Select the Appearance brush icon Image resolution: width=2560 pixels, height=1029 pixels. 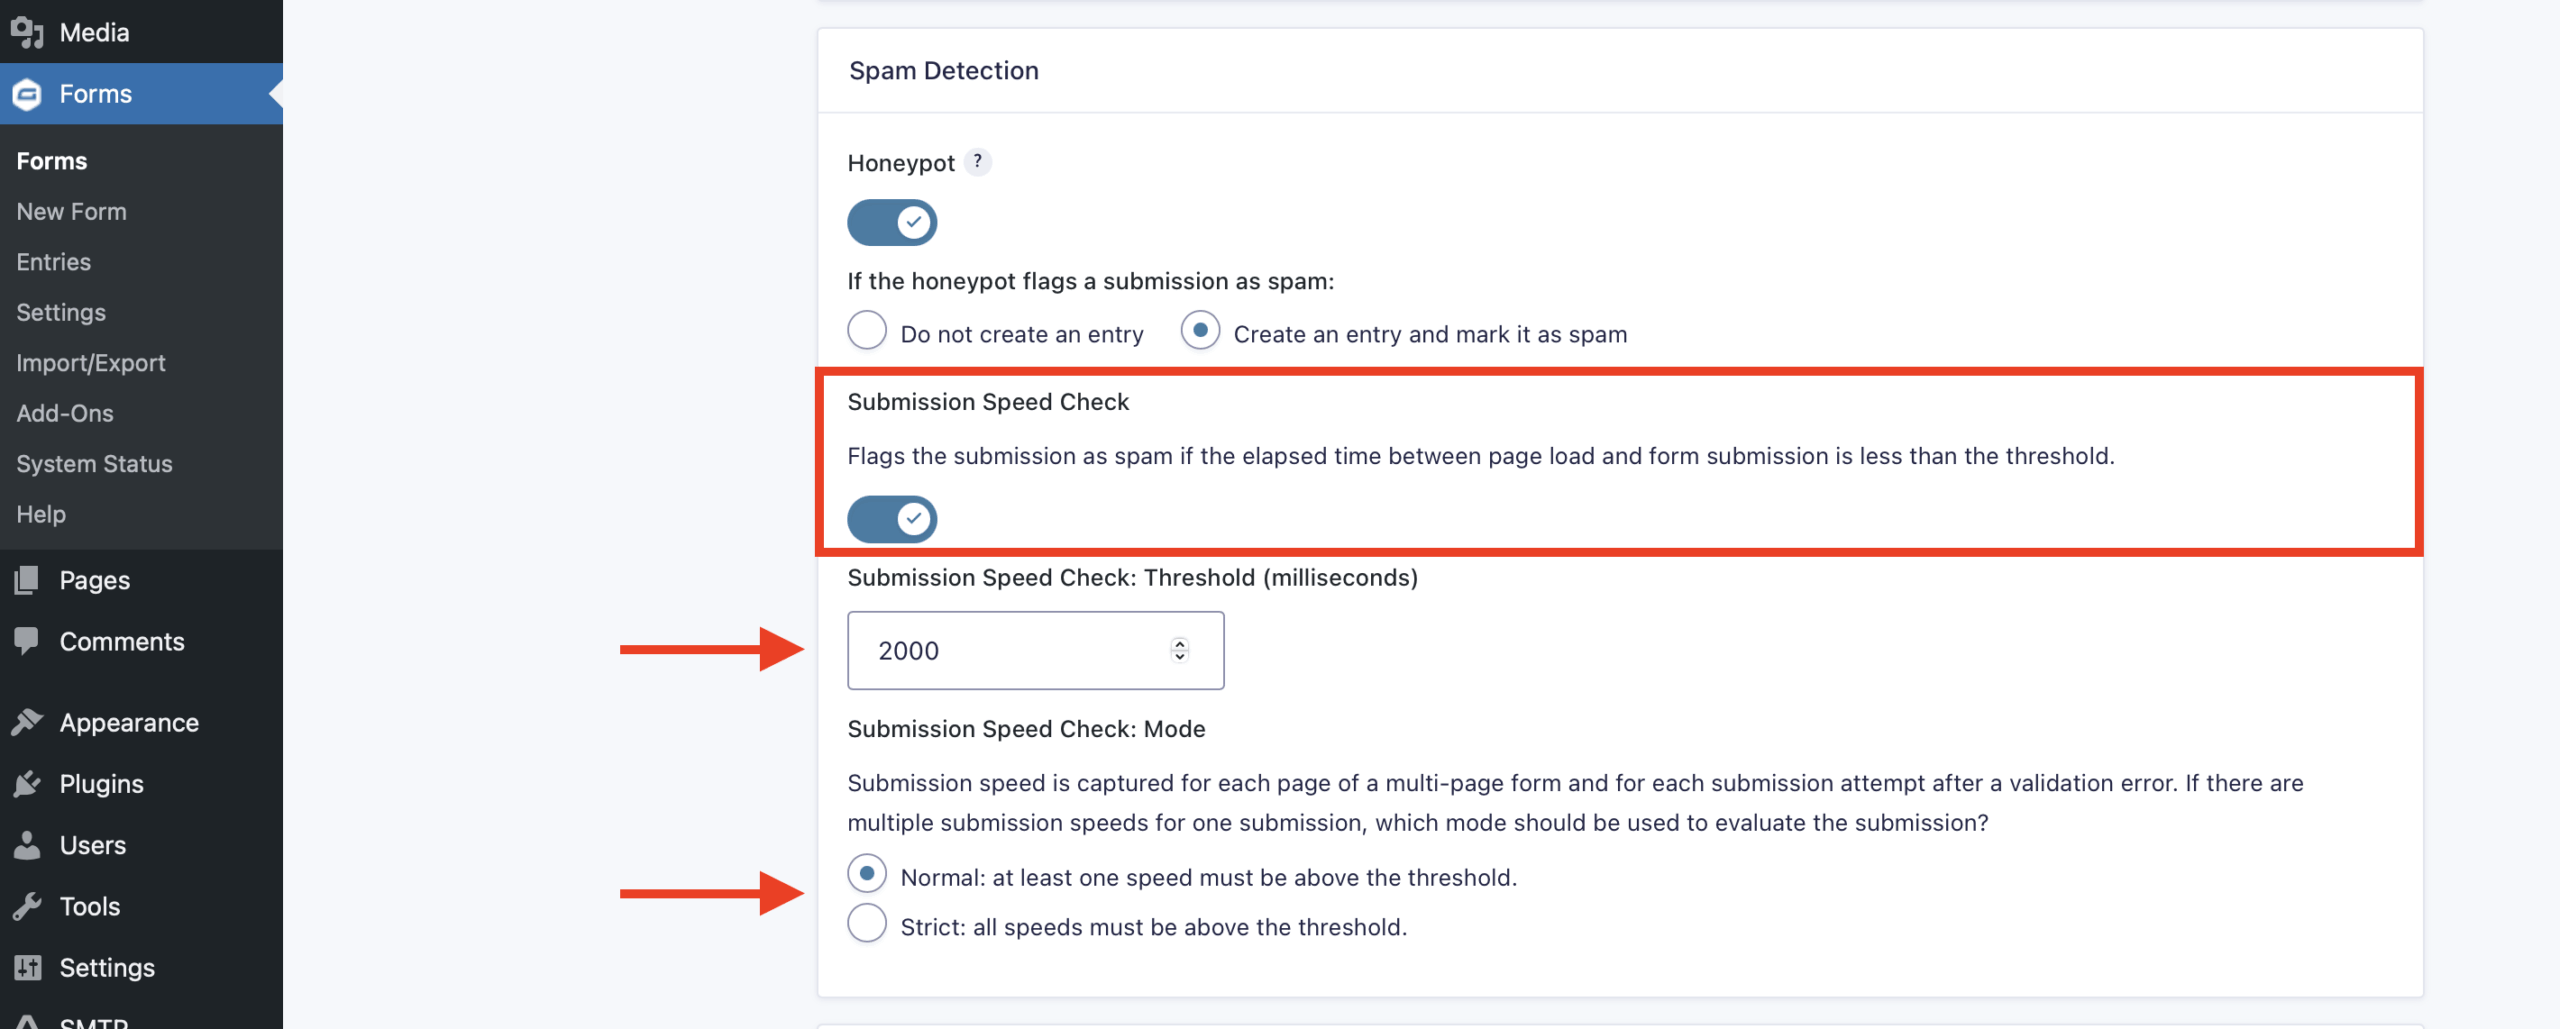(27, 722)
